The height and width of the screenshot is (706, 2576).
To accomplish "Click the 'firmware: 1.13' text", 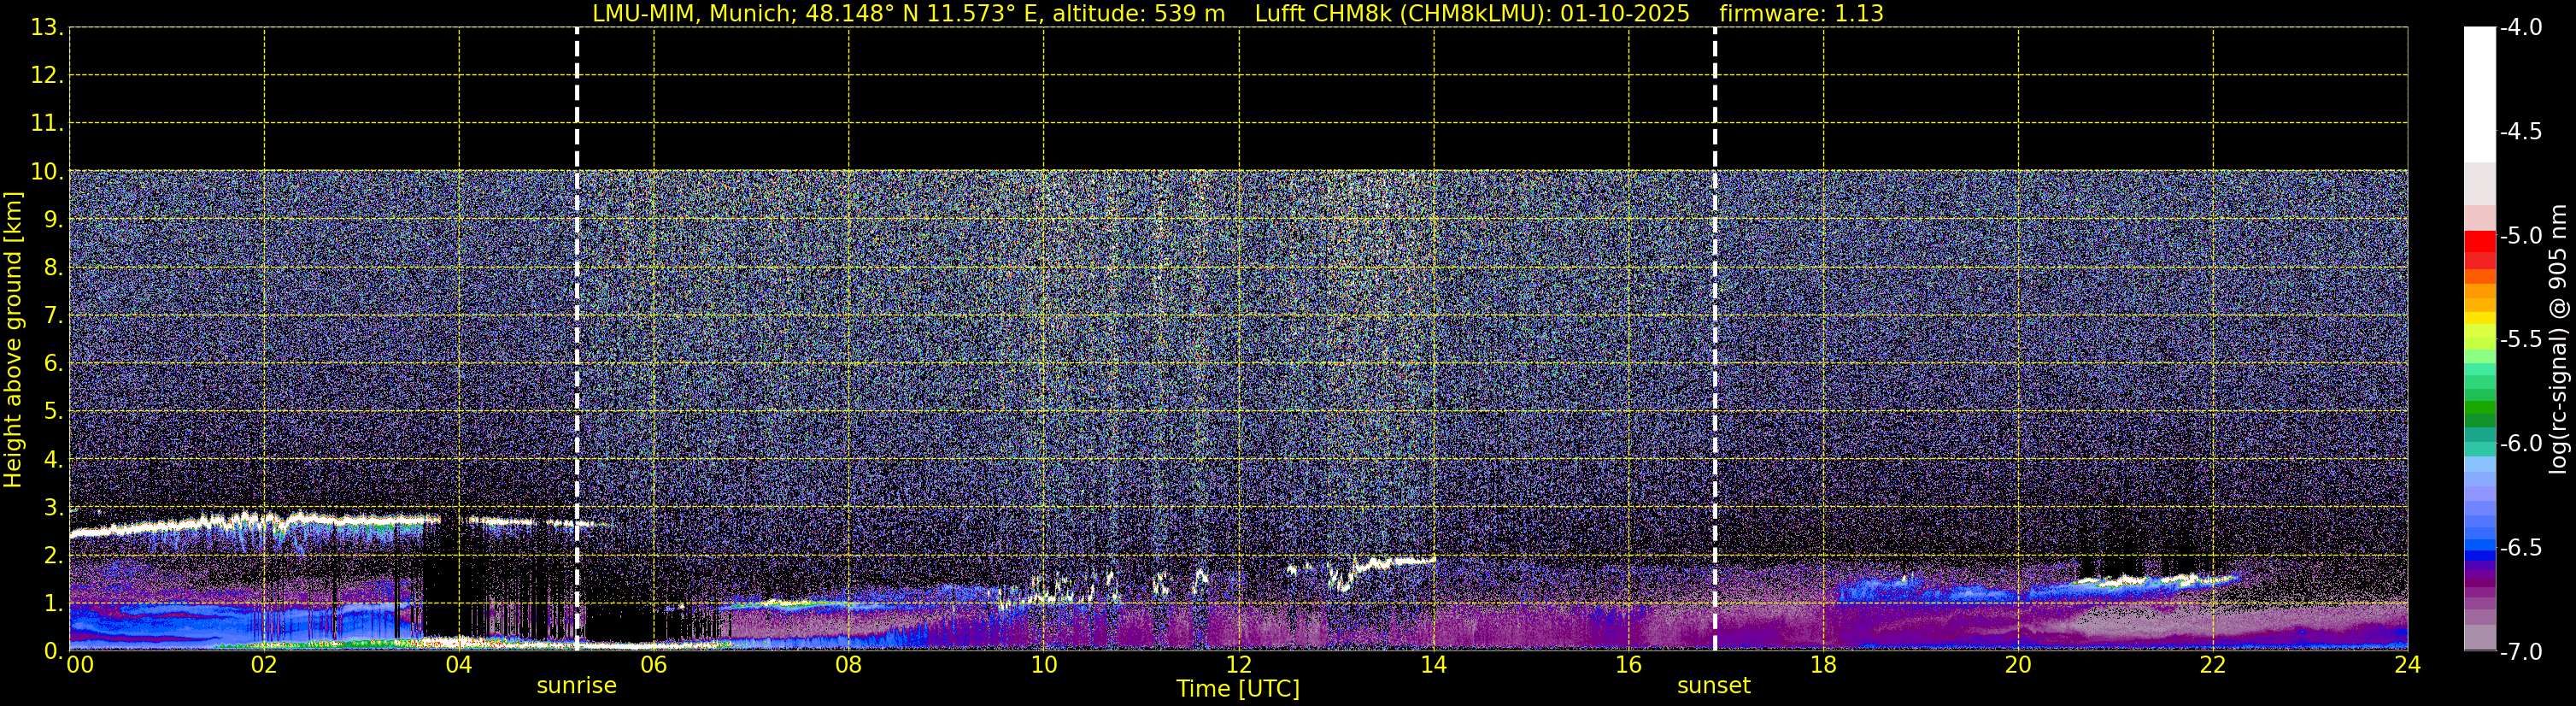I will (x=1801, y=14).
